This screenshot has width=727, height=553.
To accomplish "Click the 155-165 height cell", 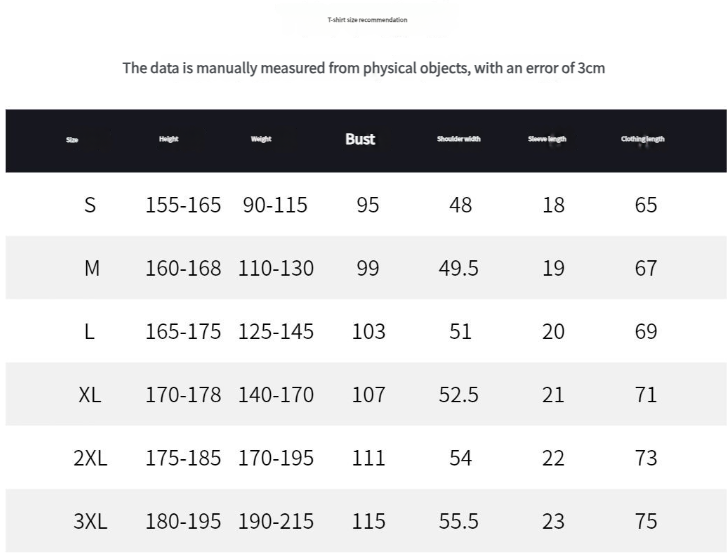I will [x=183, y=205].
